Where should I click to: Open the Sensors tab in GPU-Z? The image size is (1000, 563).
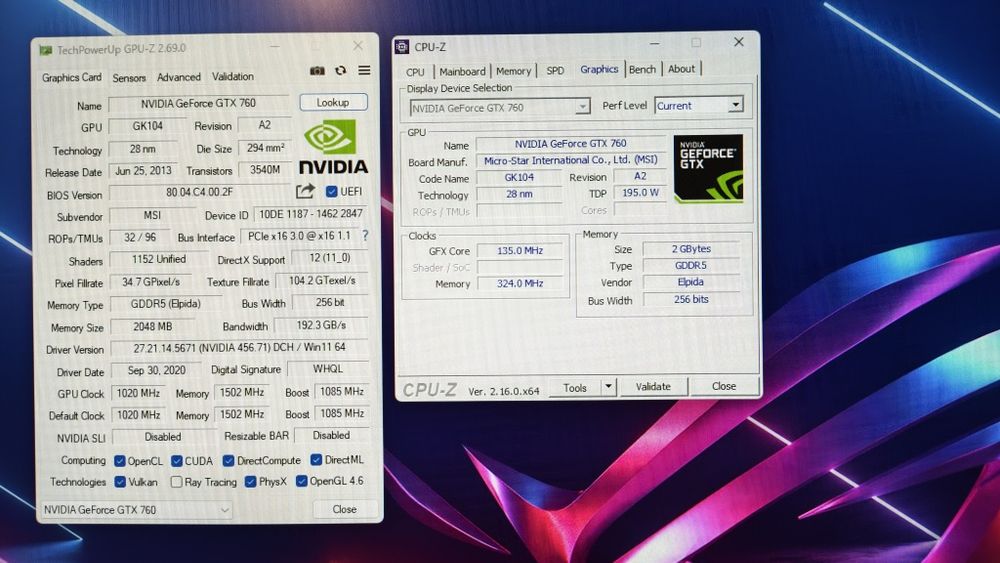click(129, 78)
